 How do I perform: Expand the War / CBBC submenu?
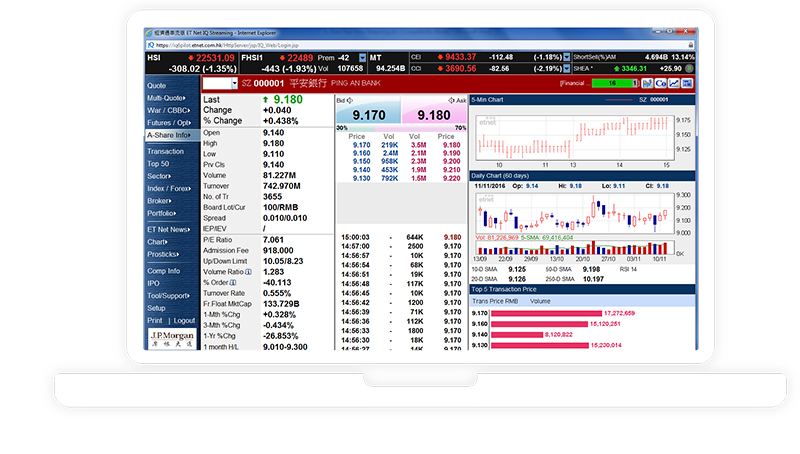tap(168, 110)
